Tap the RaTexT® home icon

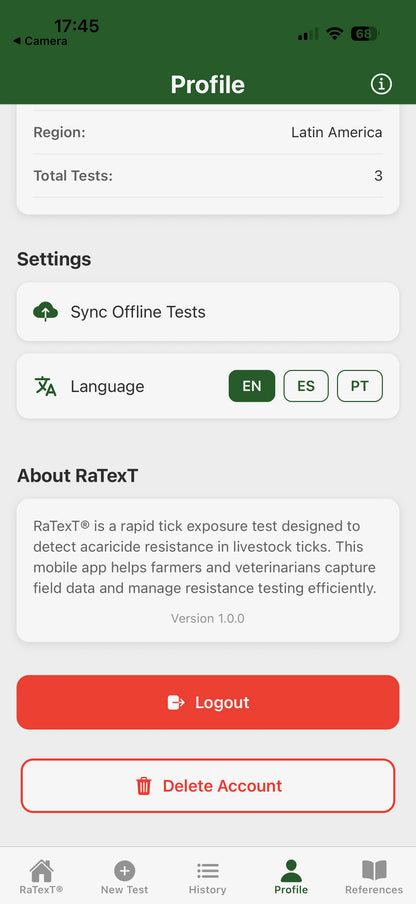(41, 869)
